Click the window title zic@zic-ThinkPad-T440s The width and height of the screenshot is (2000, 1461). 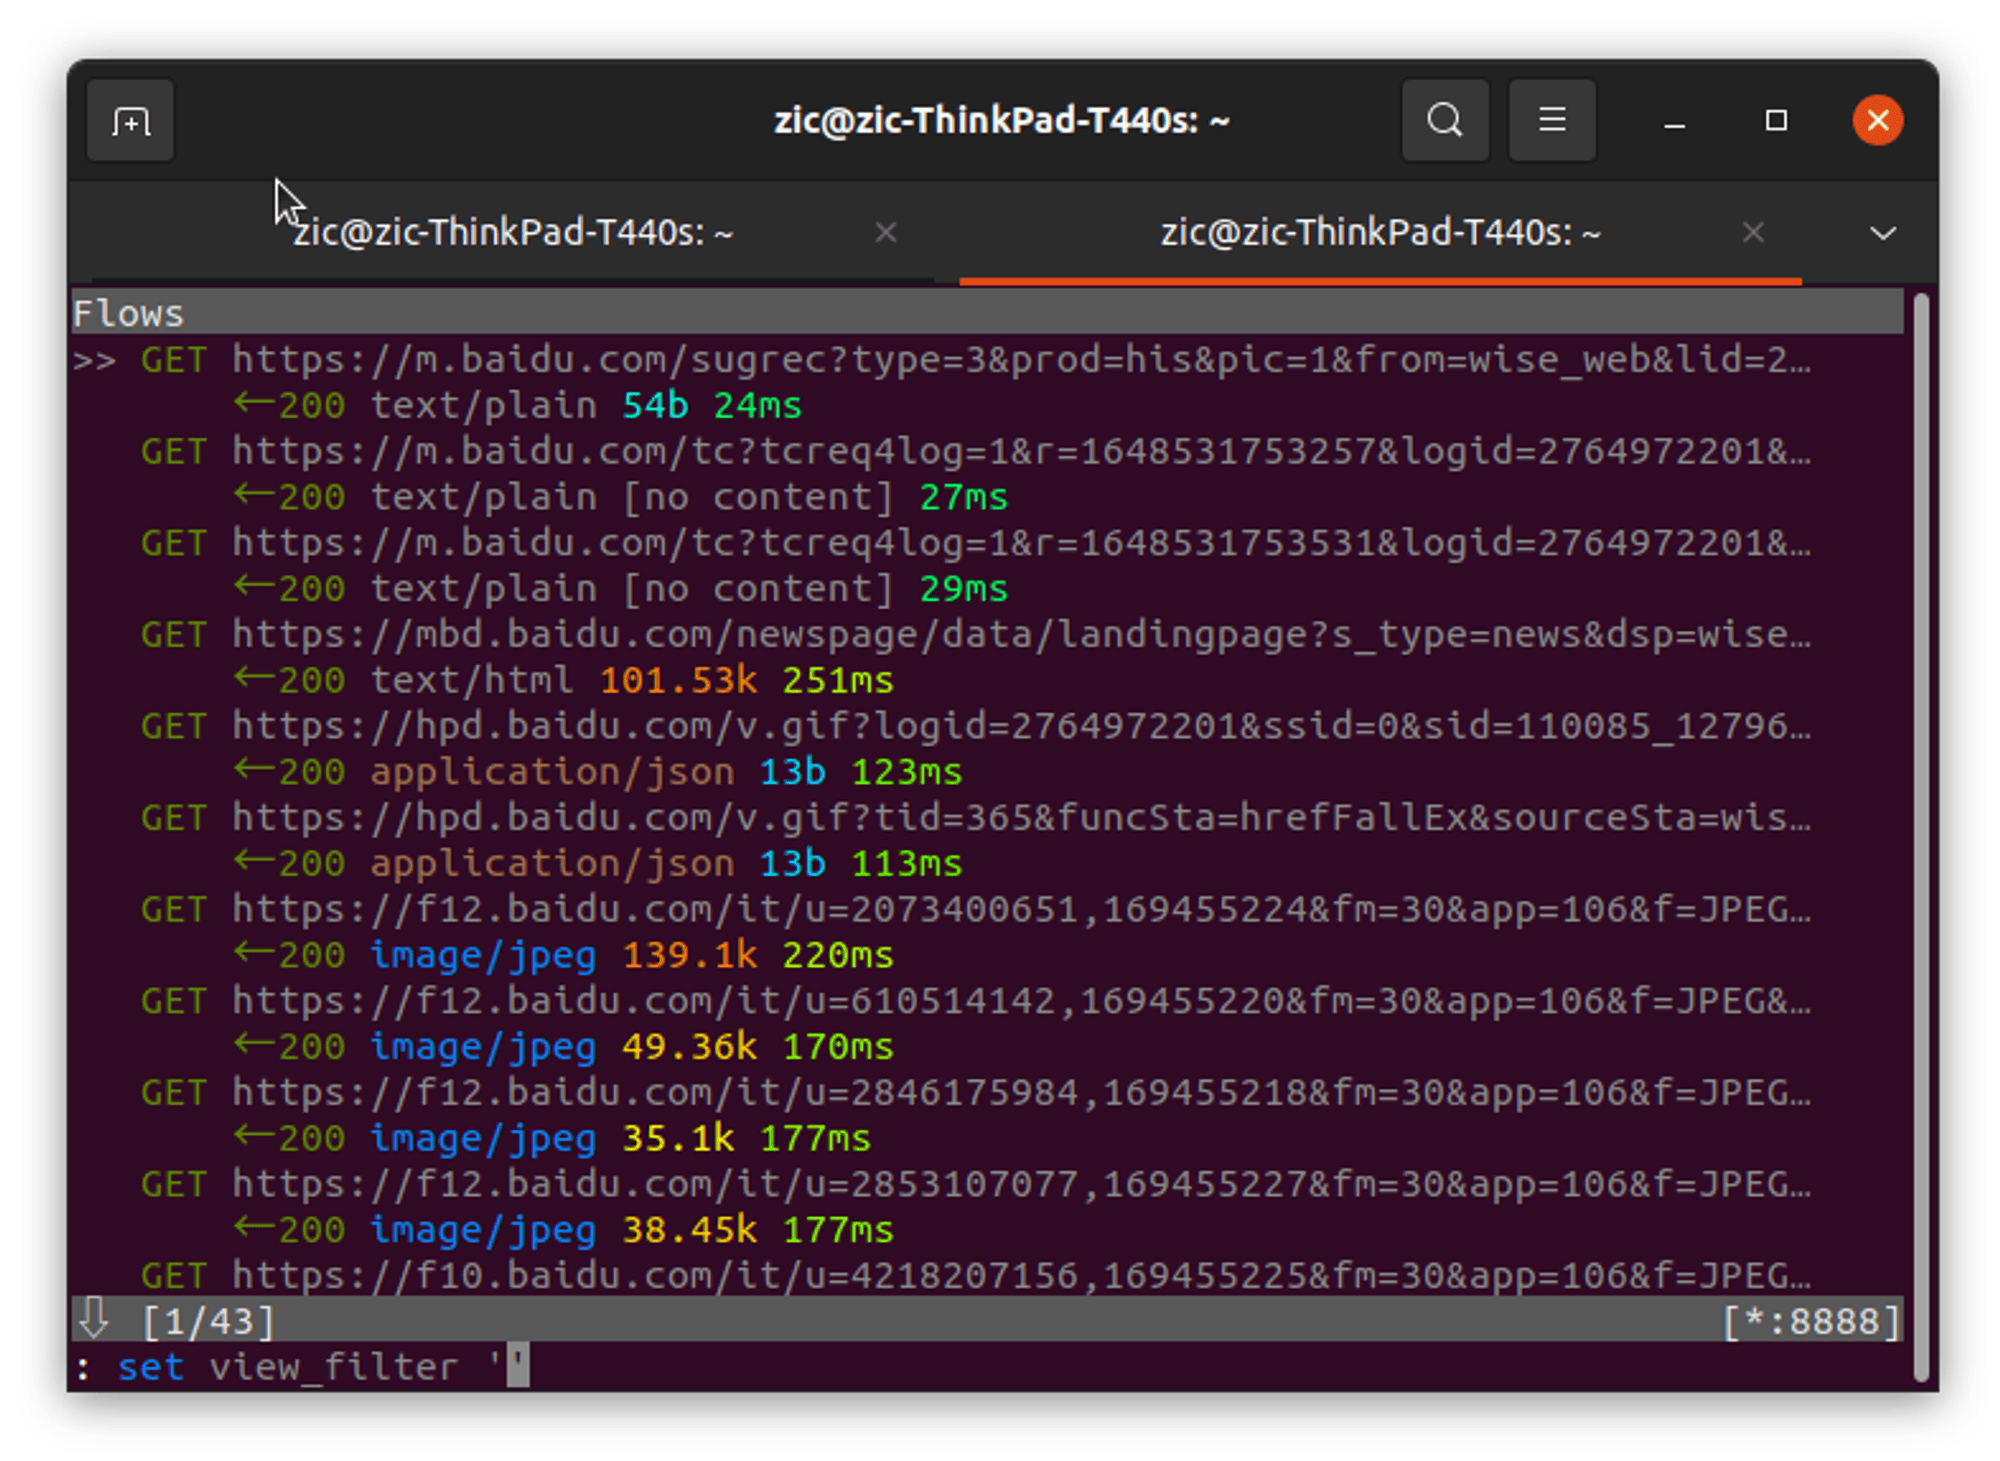1001,121
